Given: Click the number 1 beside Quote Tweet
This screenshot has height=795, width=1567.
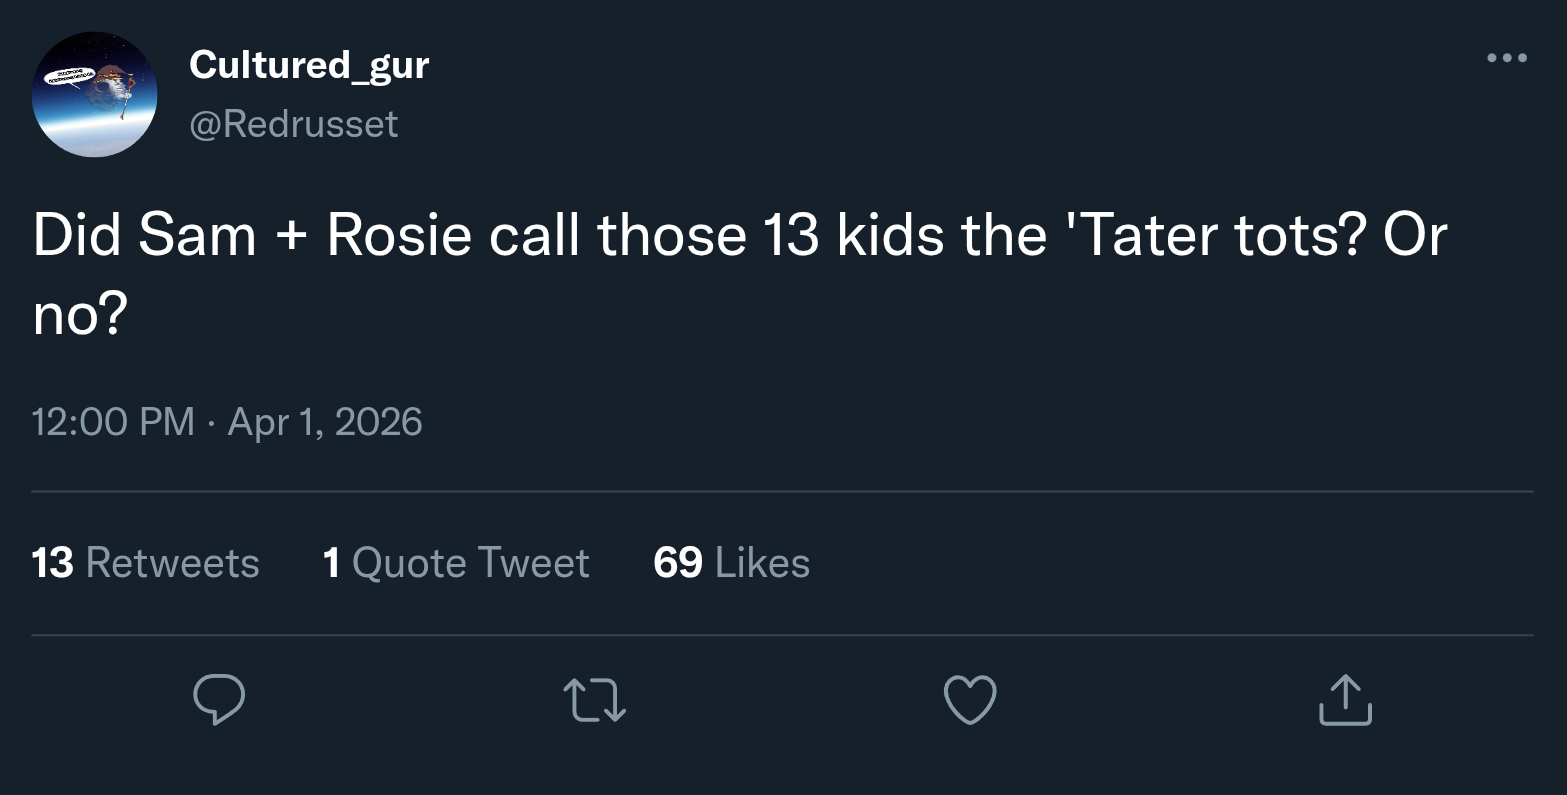Looking at the screenshot, I should pos(332,563).
